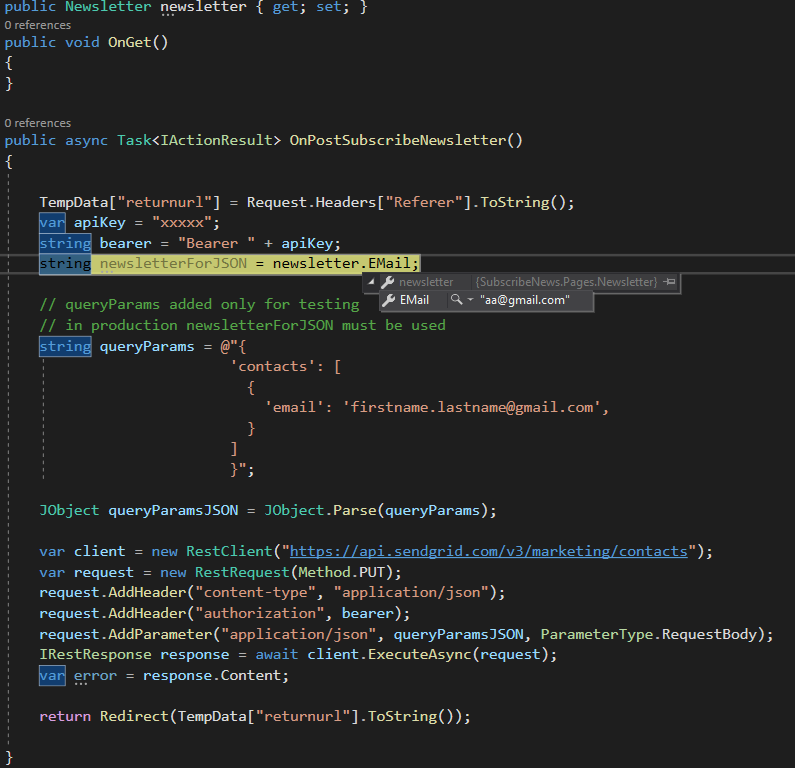This screenshot has height=769, width=795.
Task: Click the IRestResponse type name
Action: tap(95, 654)
